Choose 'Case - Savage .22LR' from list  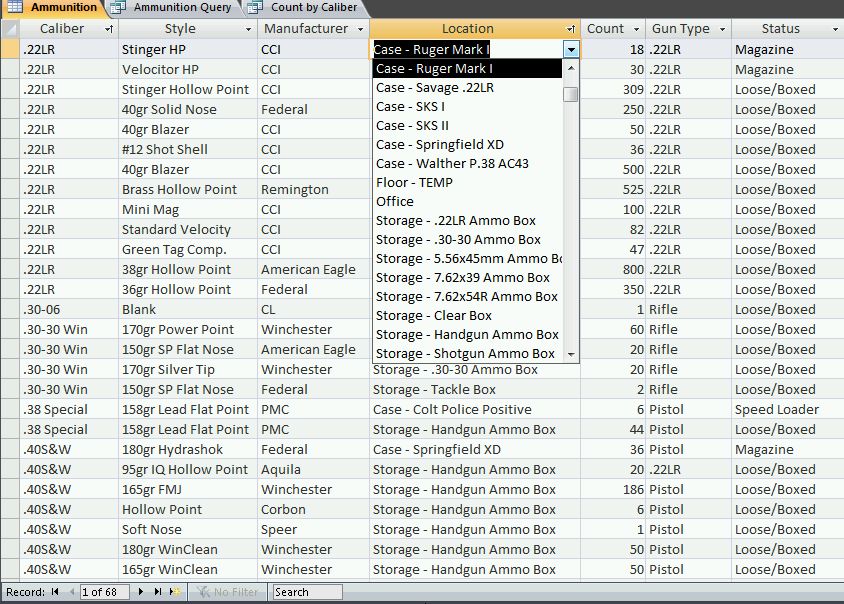click(x=435, y=87)
